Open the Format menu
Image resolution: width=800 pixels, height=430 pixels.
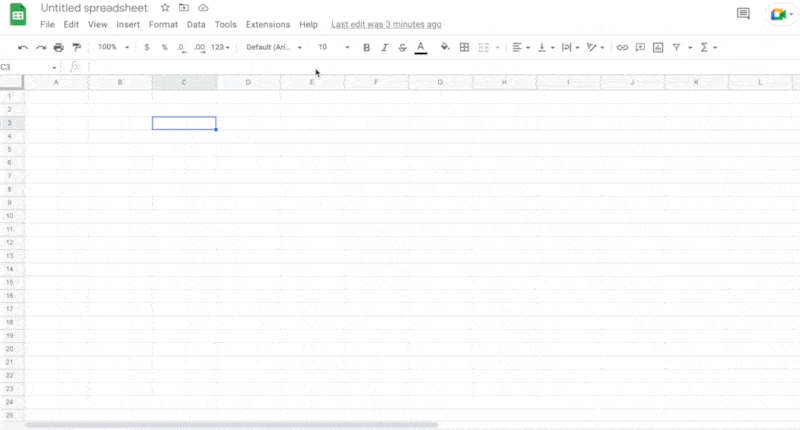(163, 24)
